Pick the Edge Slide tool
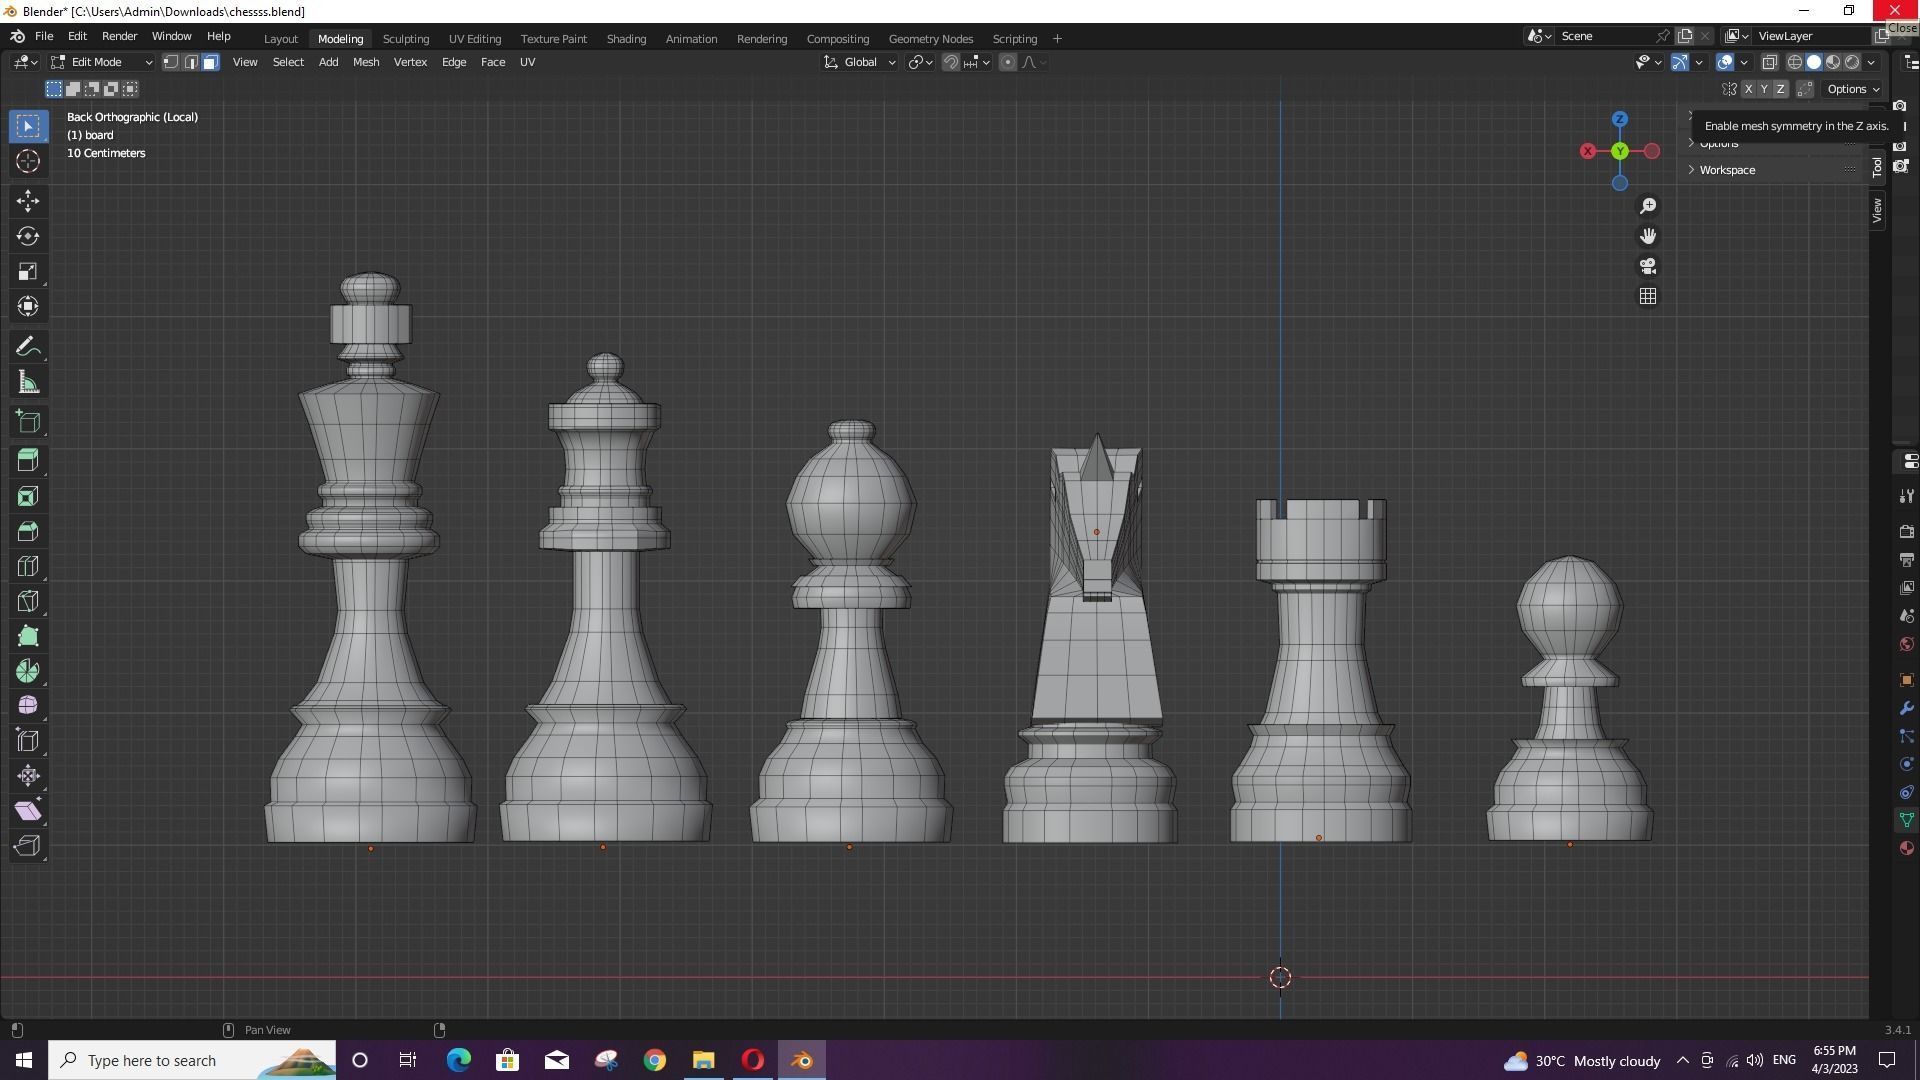The height and width of the screenshot is (1080, 1920). (28, 741)
